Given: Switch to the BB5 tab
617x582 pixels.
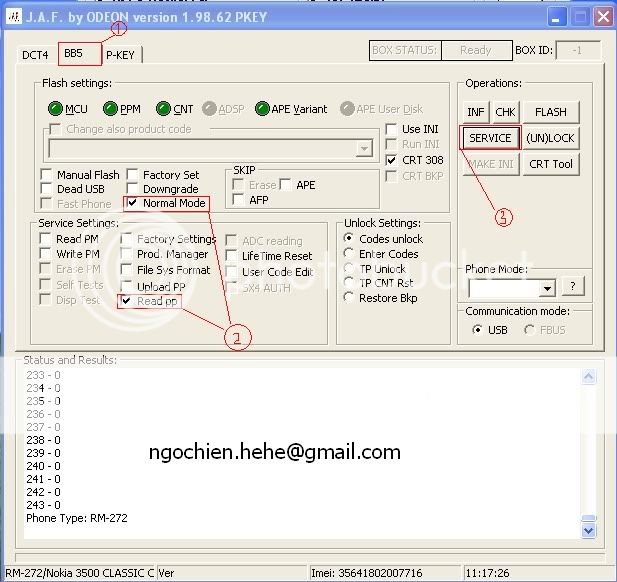Looking at the screenshot, I should click(x=79, y=54).
